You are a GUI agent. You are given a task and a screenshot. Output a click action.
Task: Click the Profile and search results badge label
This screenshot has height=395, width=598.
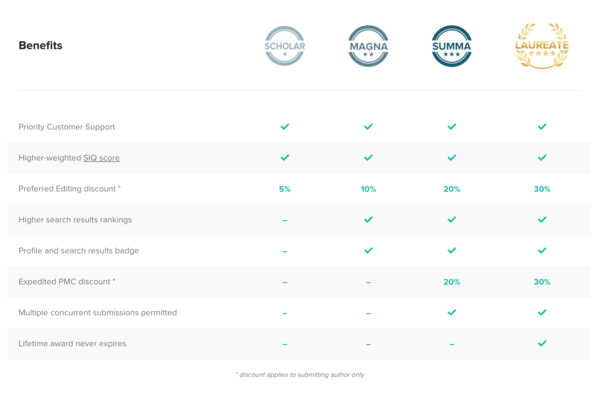tap(79, 251)
